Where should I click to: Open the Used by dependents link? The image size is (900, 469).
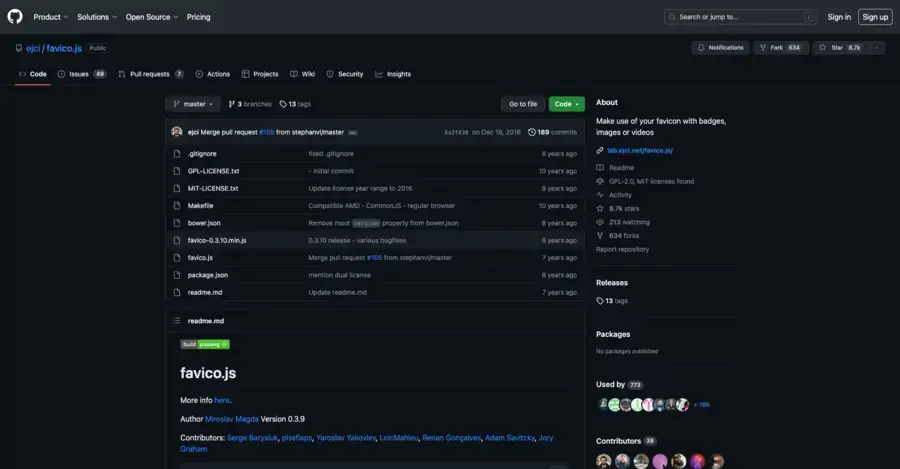tap(619, 385)
